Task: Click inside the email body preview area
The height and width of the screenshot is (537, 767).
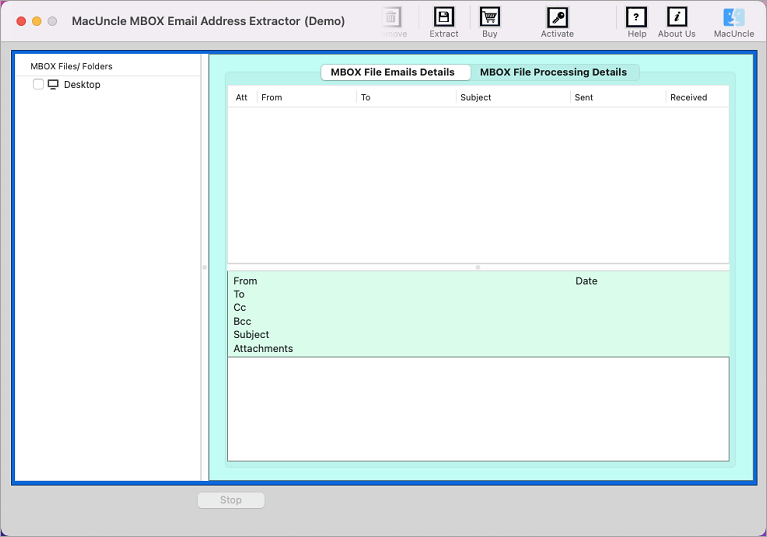Action: pyautogui.click(x=478, y=409)
